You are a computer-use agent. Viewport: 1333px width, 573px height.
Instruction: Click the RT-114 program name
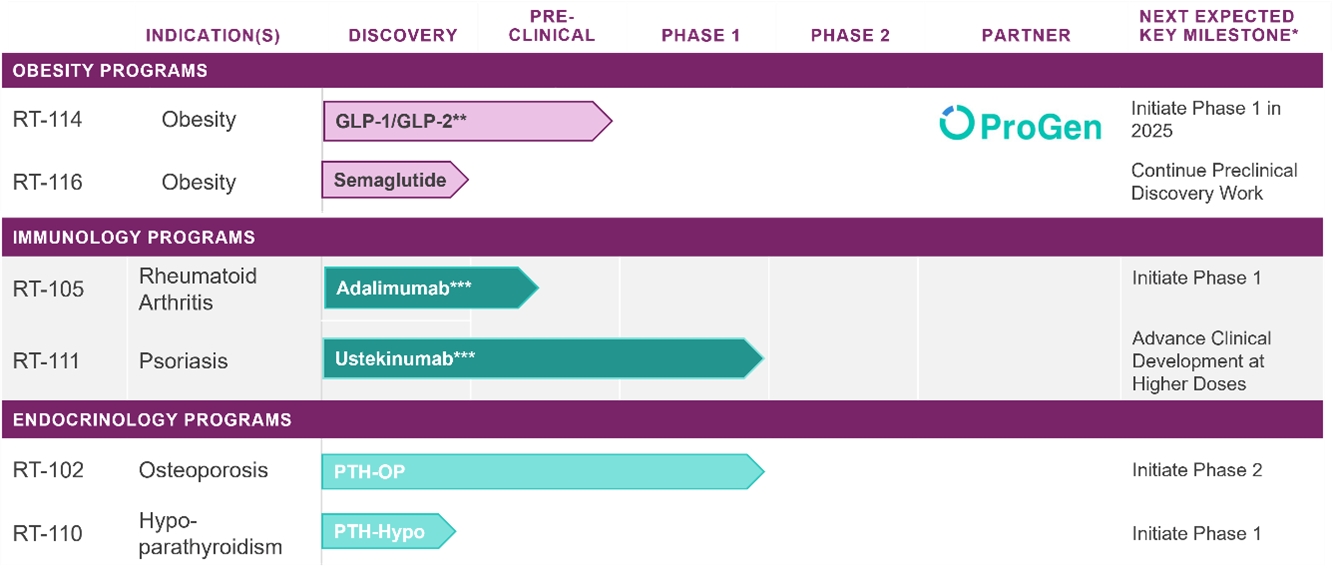48,120
